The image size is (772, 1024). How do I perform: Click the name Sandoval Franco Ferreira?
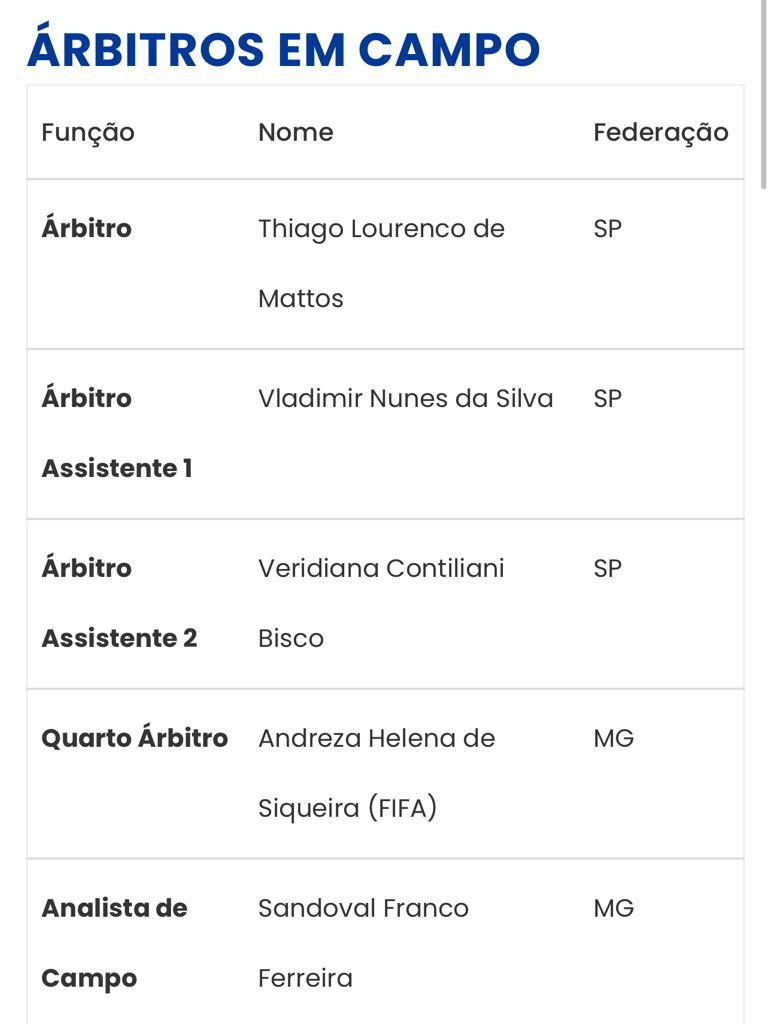tap(363, 943)
